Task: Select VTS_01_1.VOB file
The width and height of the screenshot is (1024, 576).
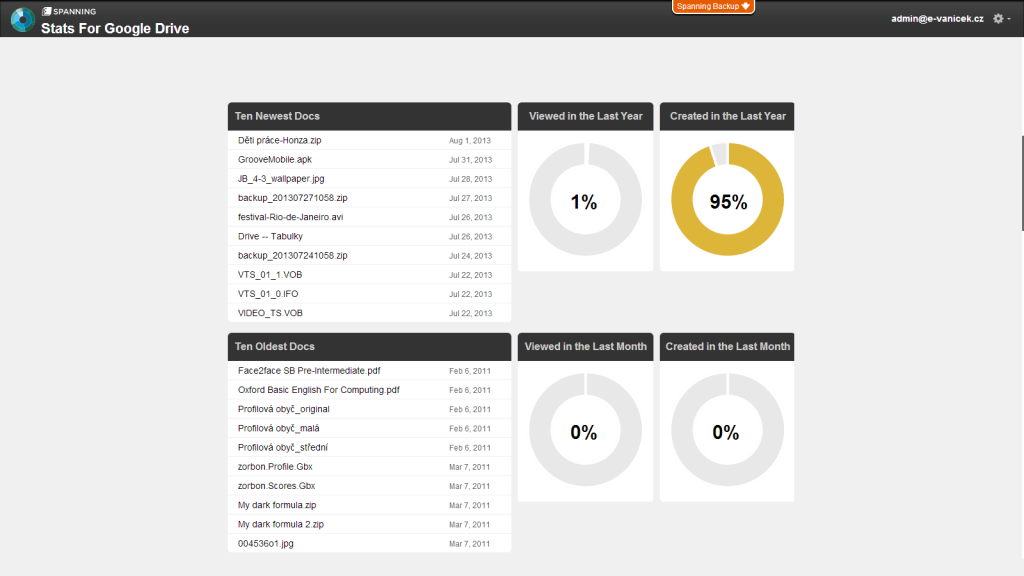Action: point(270,275)
